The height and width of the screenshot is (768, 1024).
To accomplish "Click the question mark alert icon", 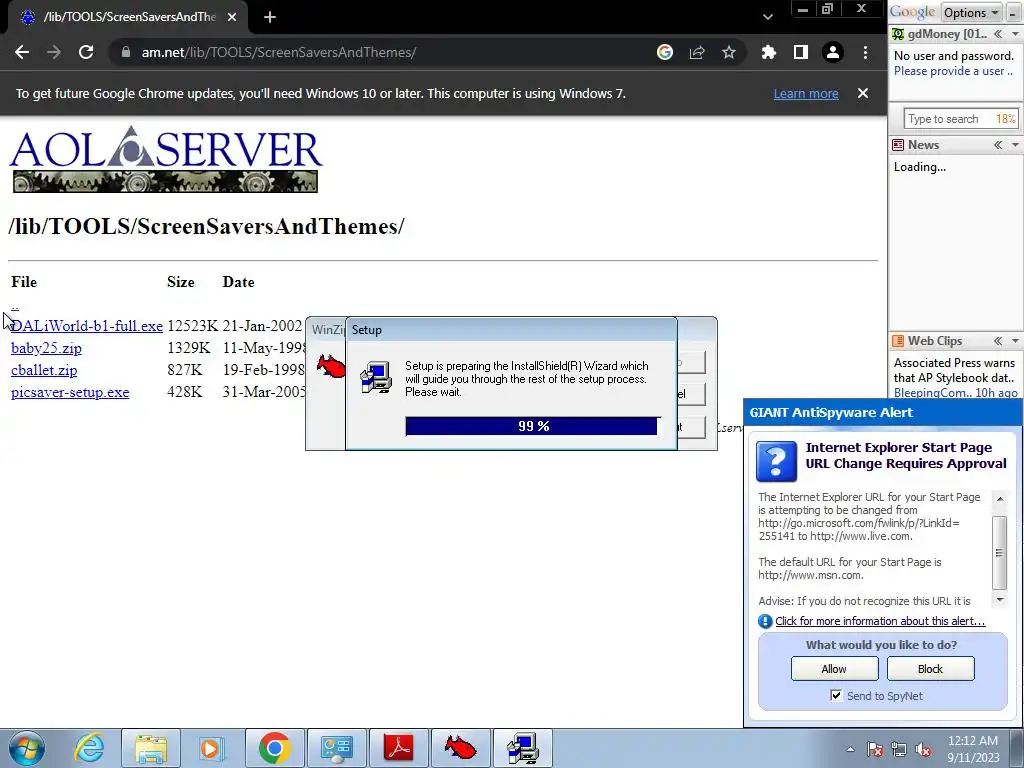I will click(x=776, y=461).
